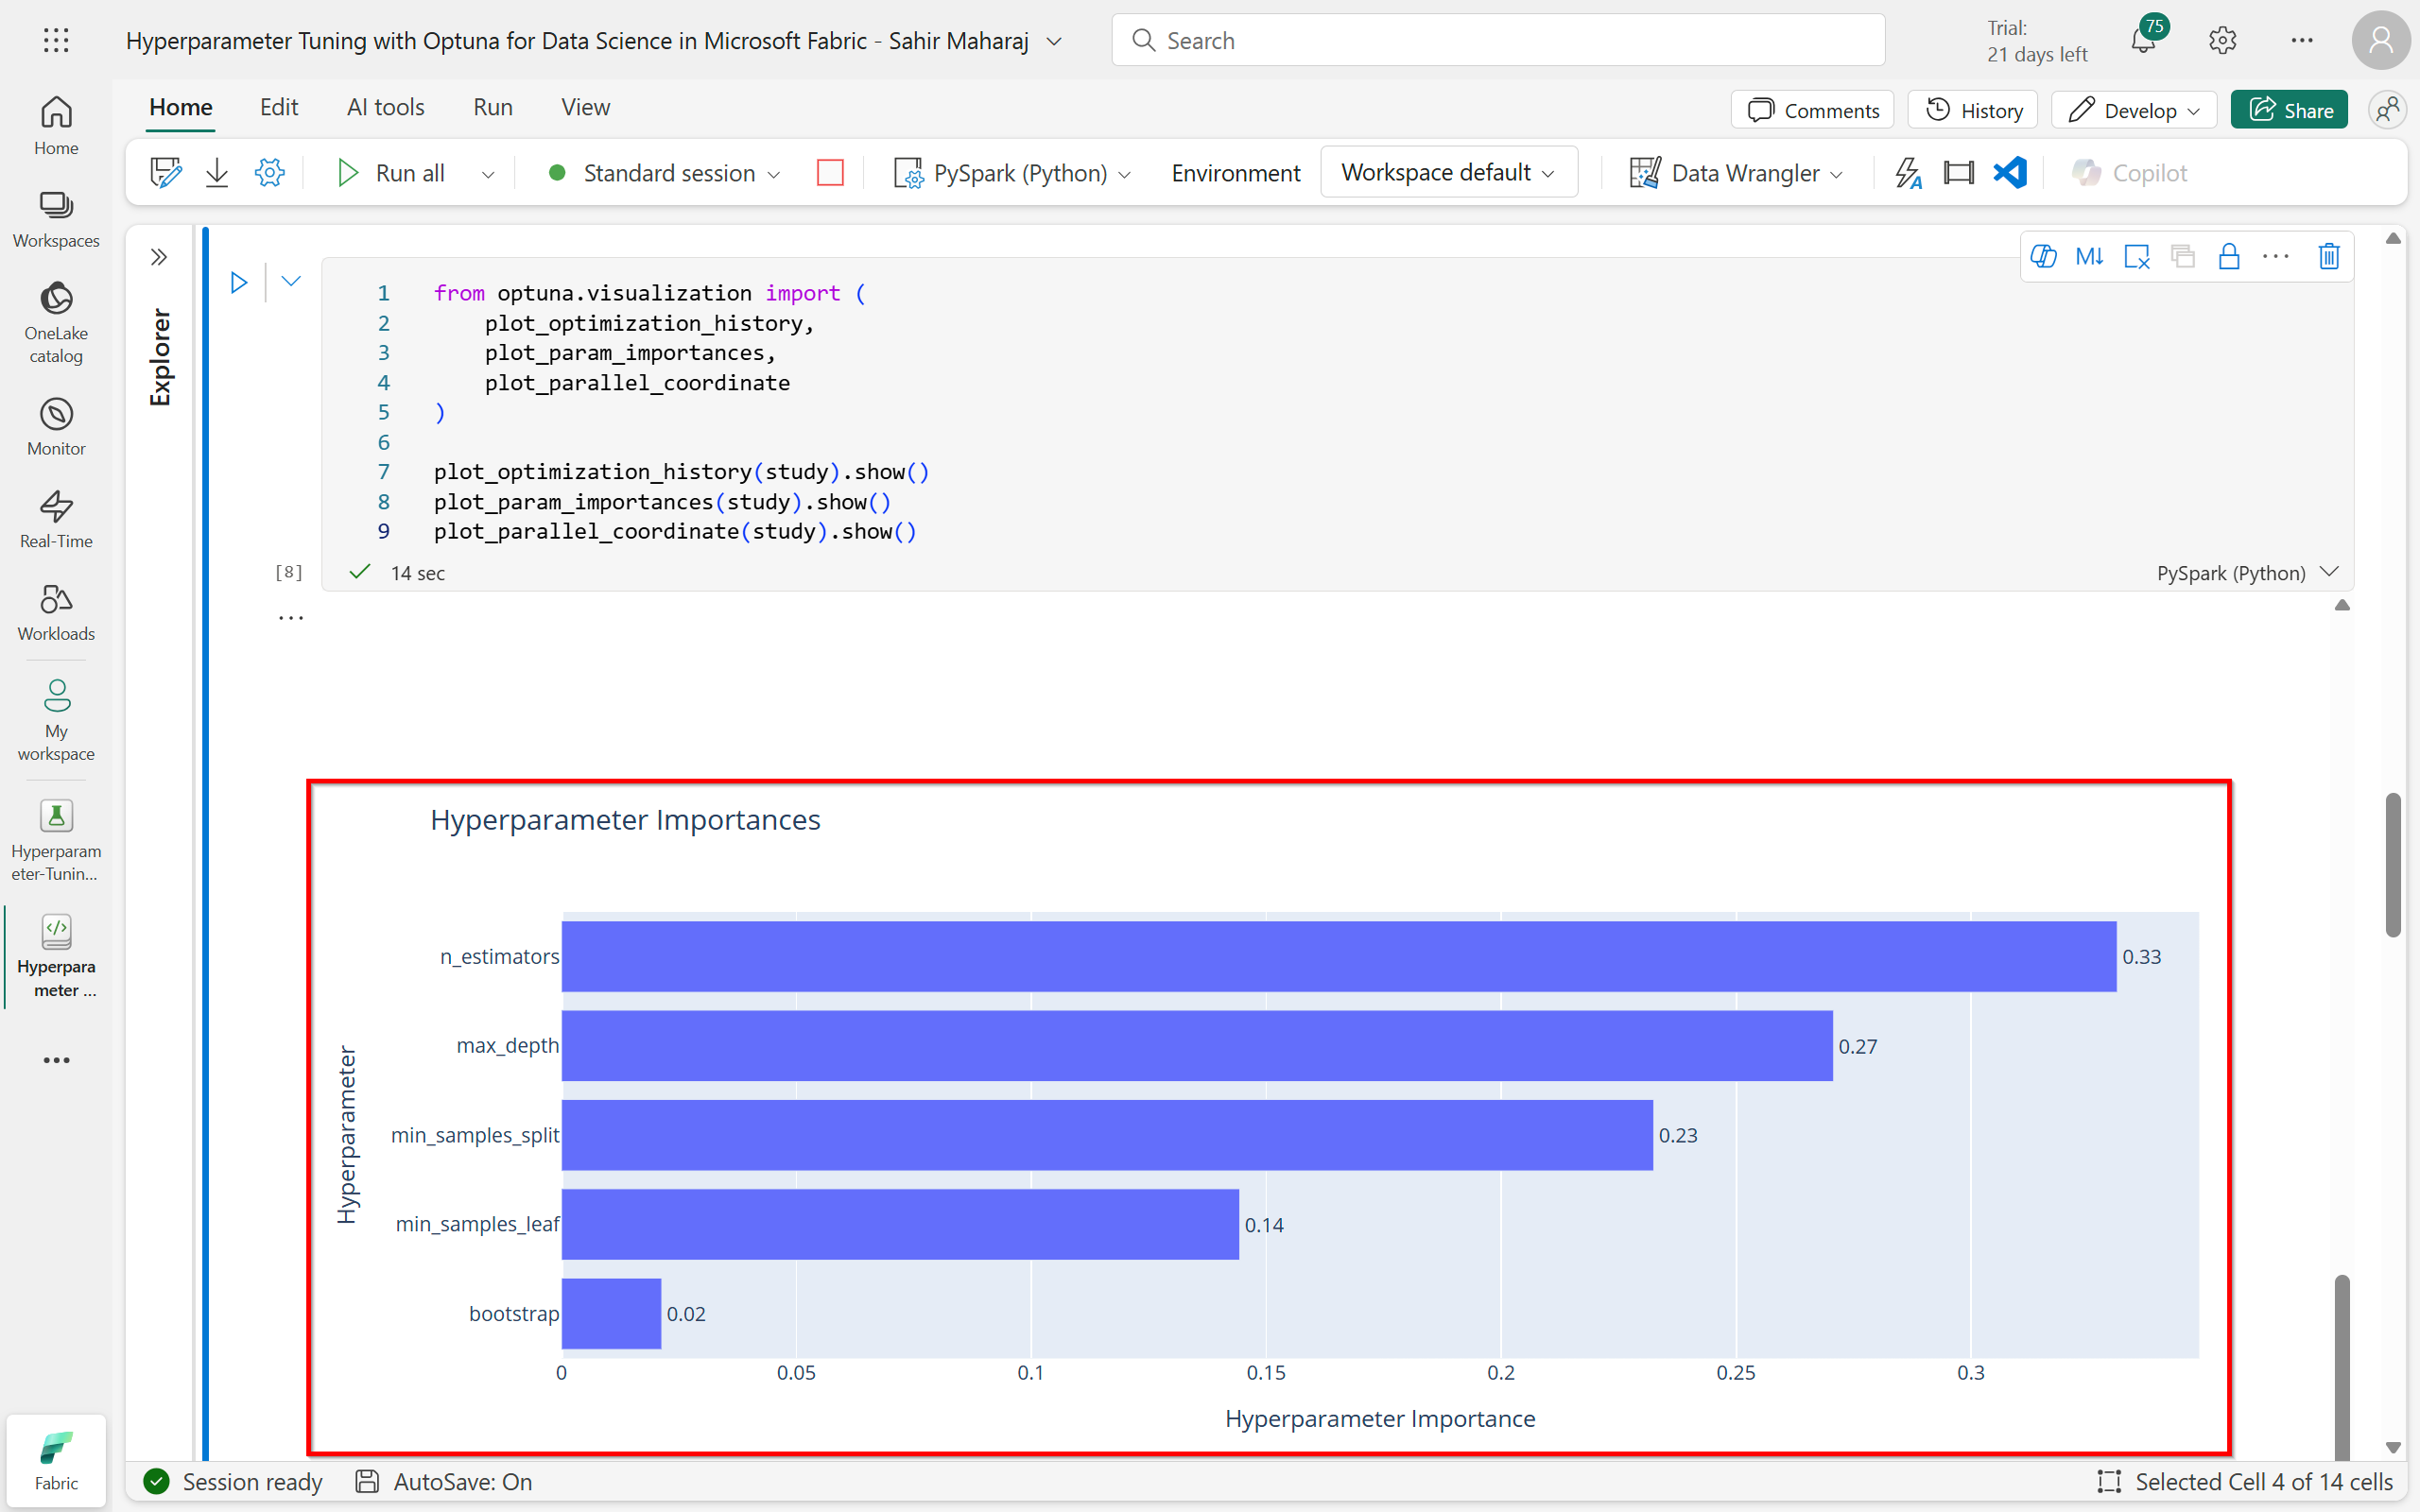Open the Settings gear in header

click(x=2222, y=40)
